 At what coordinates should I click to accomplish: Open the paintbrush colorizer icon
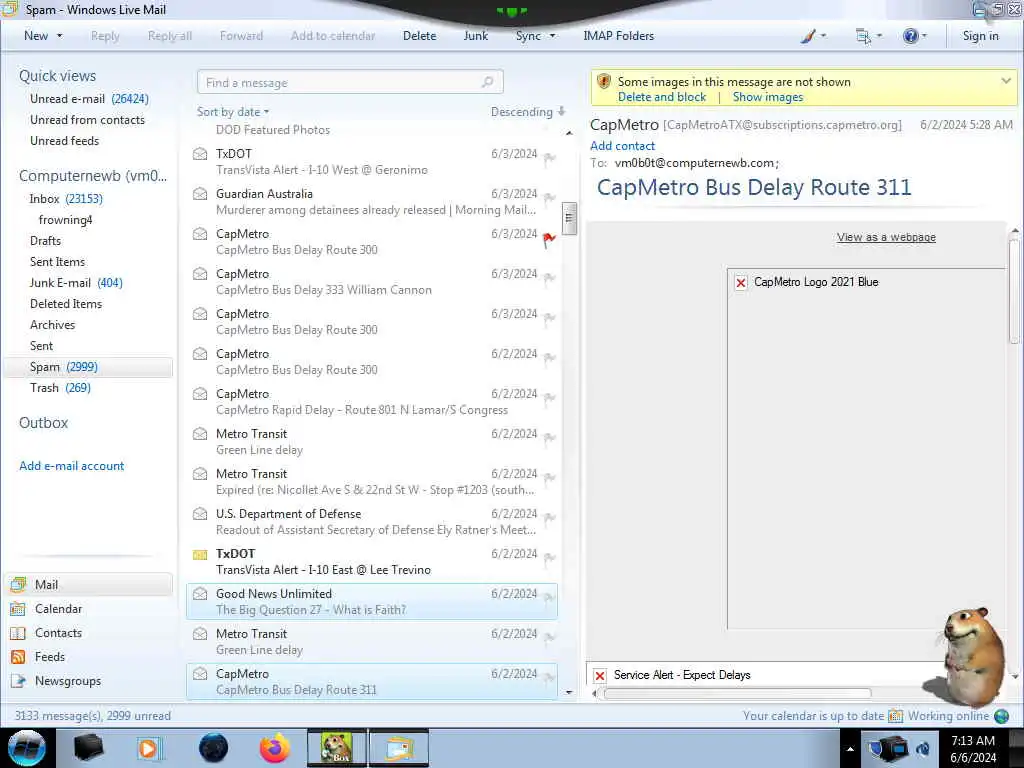(x=808, y=36)
